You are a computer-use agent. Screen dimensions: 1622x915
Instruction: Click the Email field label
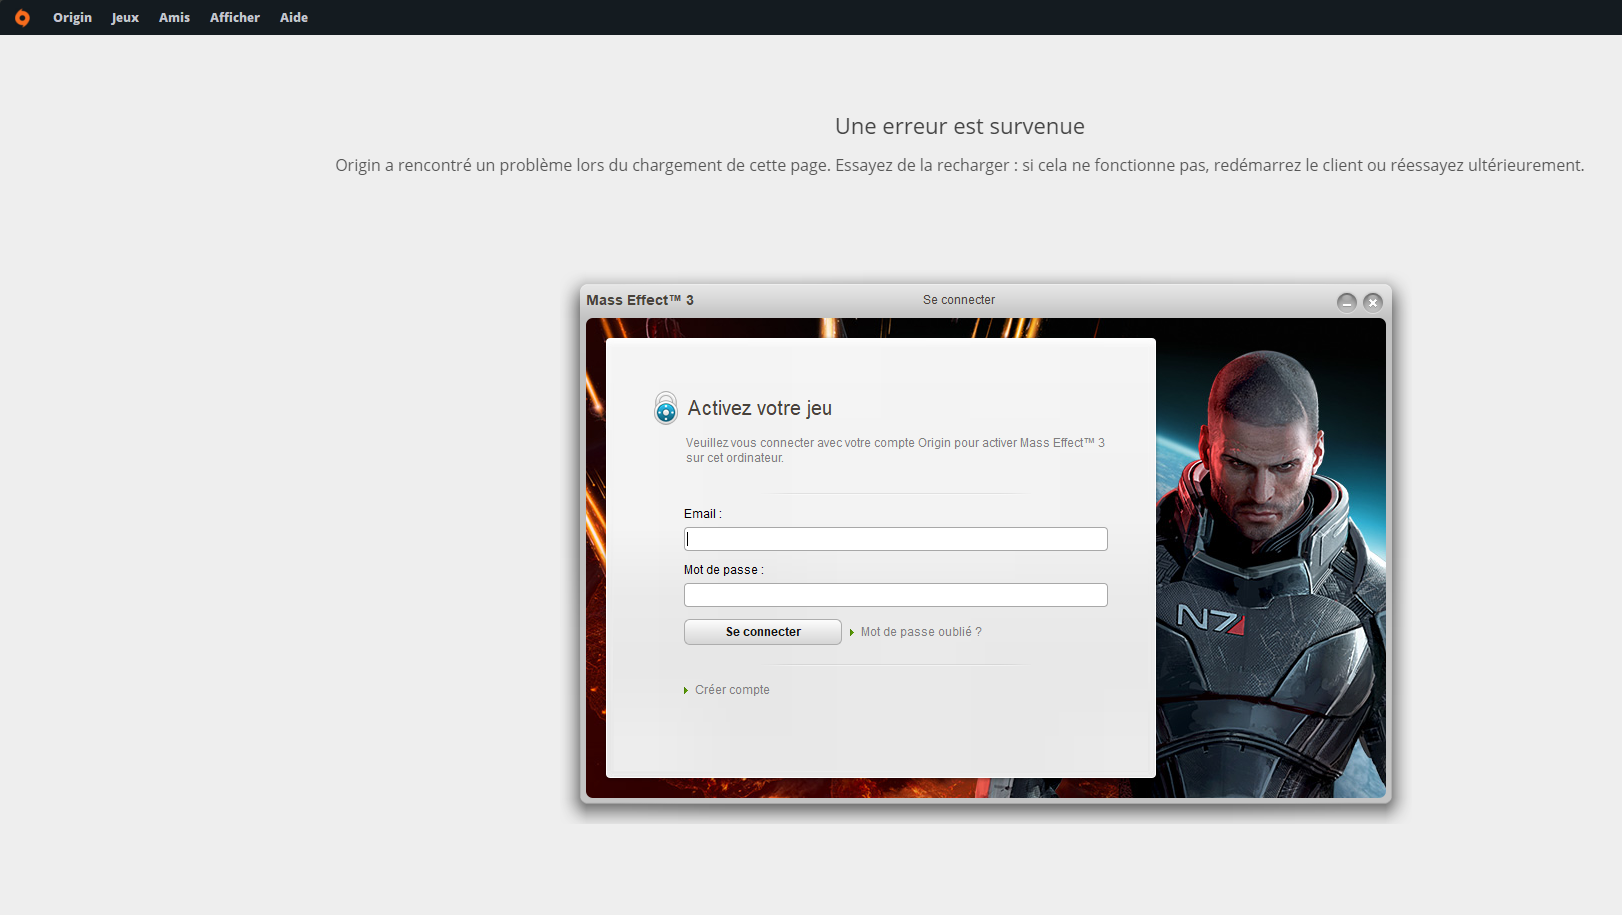point(702,514)
